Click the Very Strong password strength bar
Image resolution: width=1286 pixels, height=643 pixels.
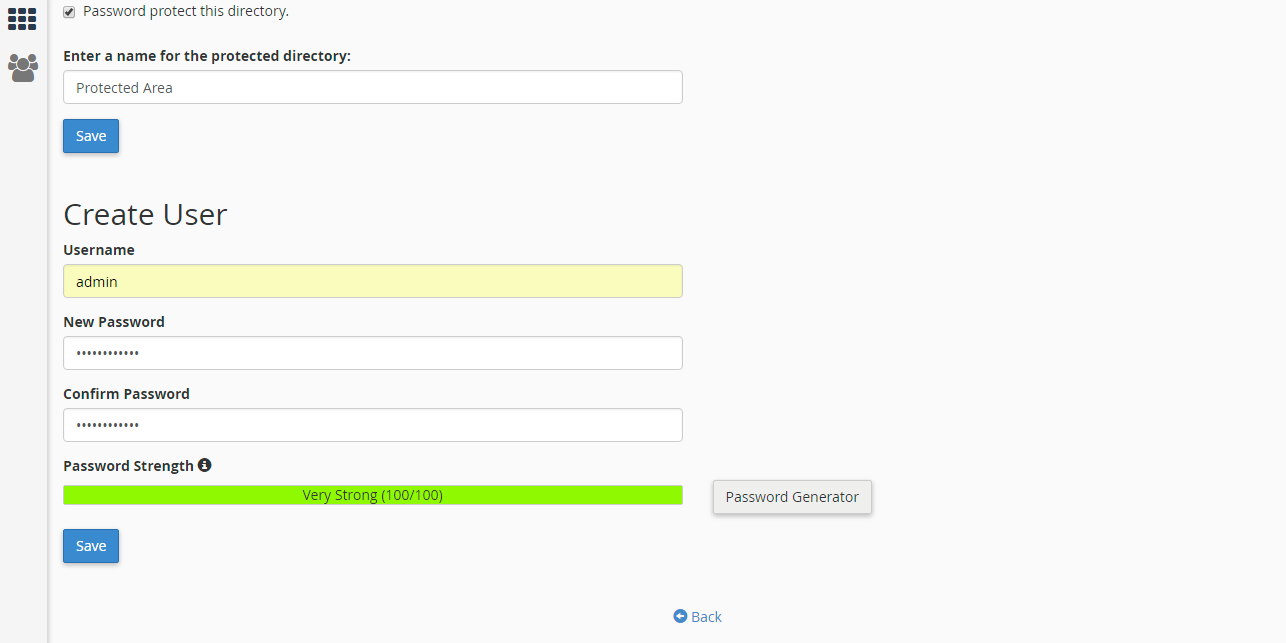click(x=372, y=495)
